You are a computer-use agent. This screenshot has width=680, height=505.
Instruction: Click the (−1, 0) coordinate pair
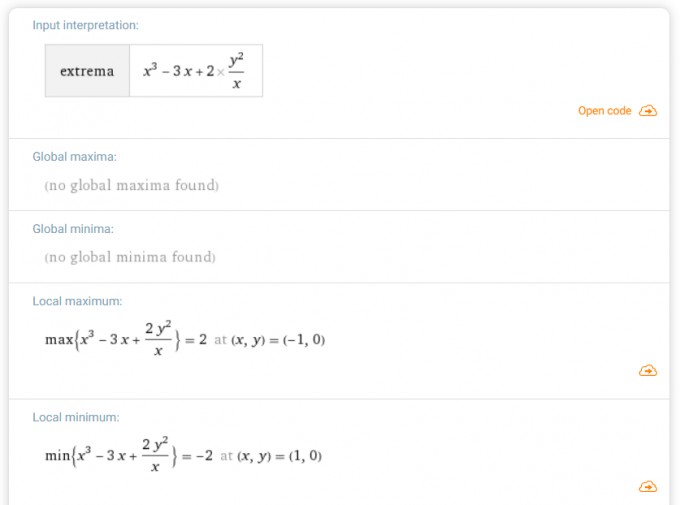pyautogui.click(x=304, y=339)
